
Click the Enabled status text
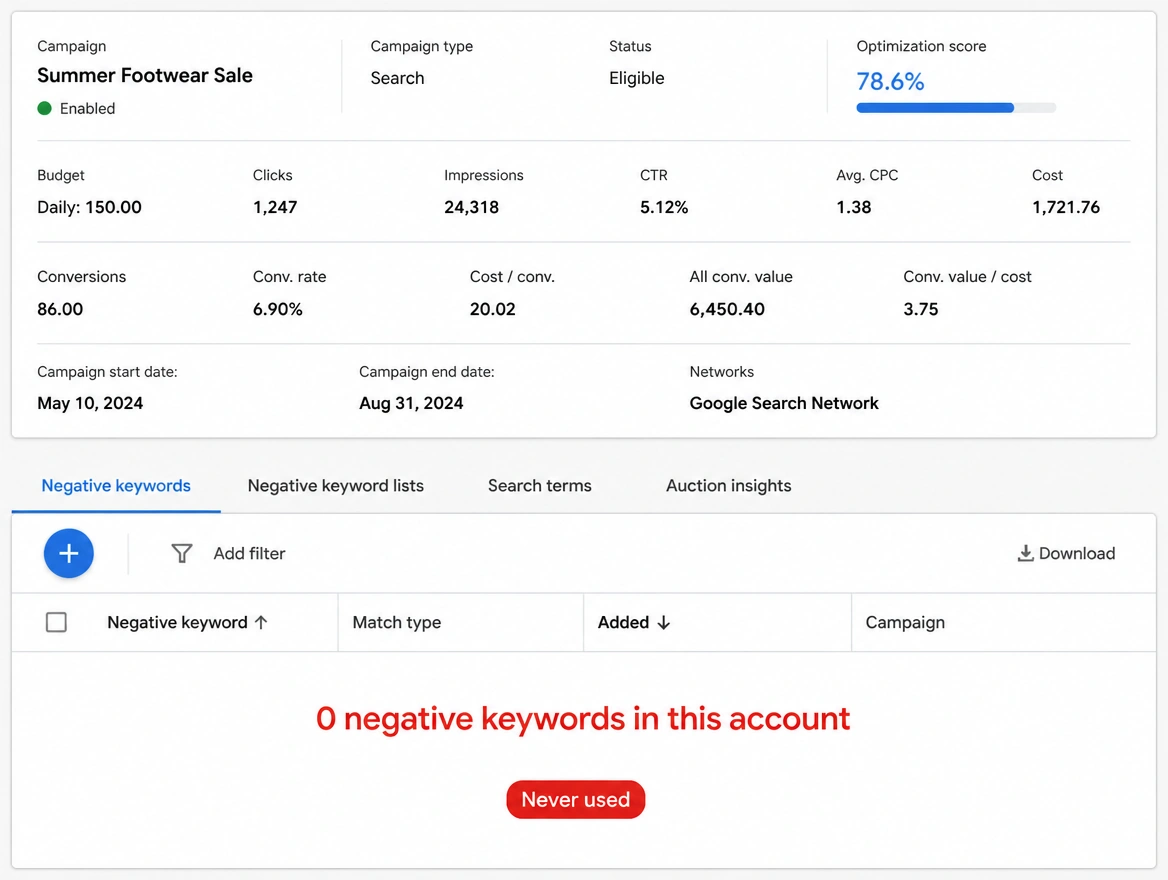pyautogui.click(x=87, y=109)
